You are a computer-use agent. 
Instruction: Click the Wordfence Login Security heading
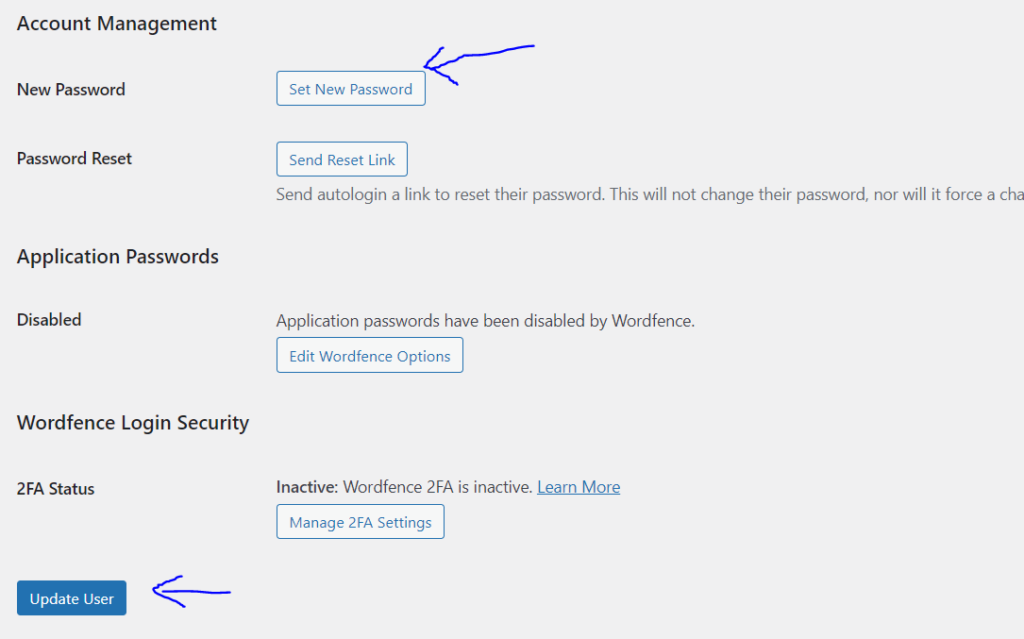133,423
